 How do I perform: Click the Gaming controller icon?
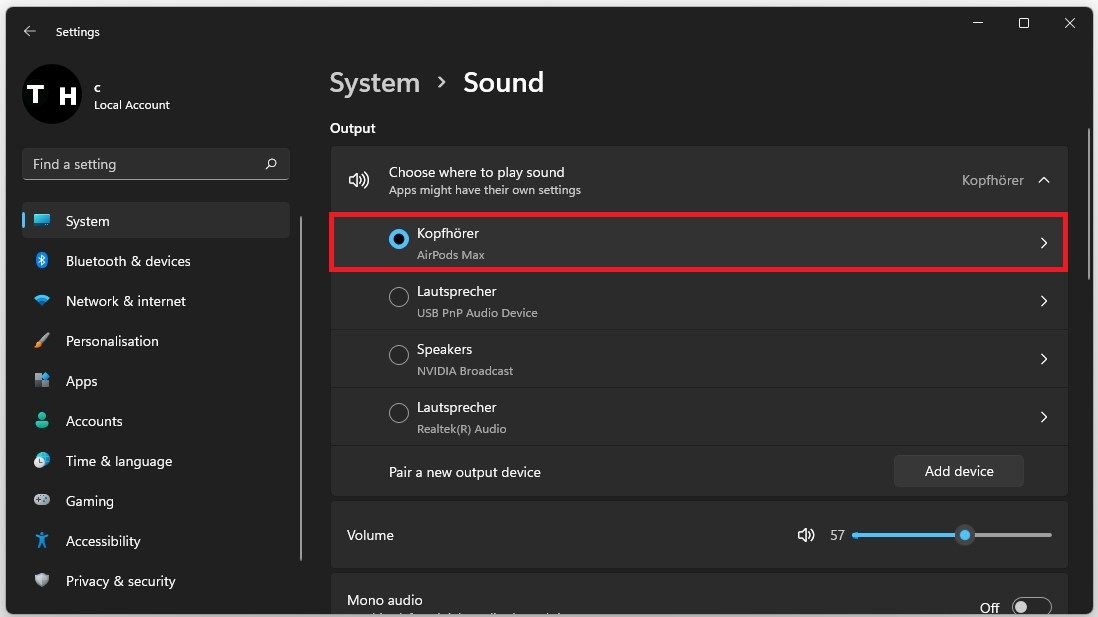click(x=42, y=501)
